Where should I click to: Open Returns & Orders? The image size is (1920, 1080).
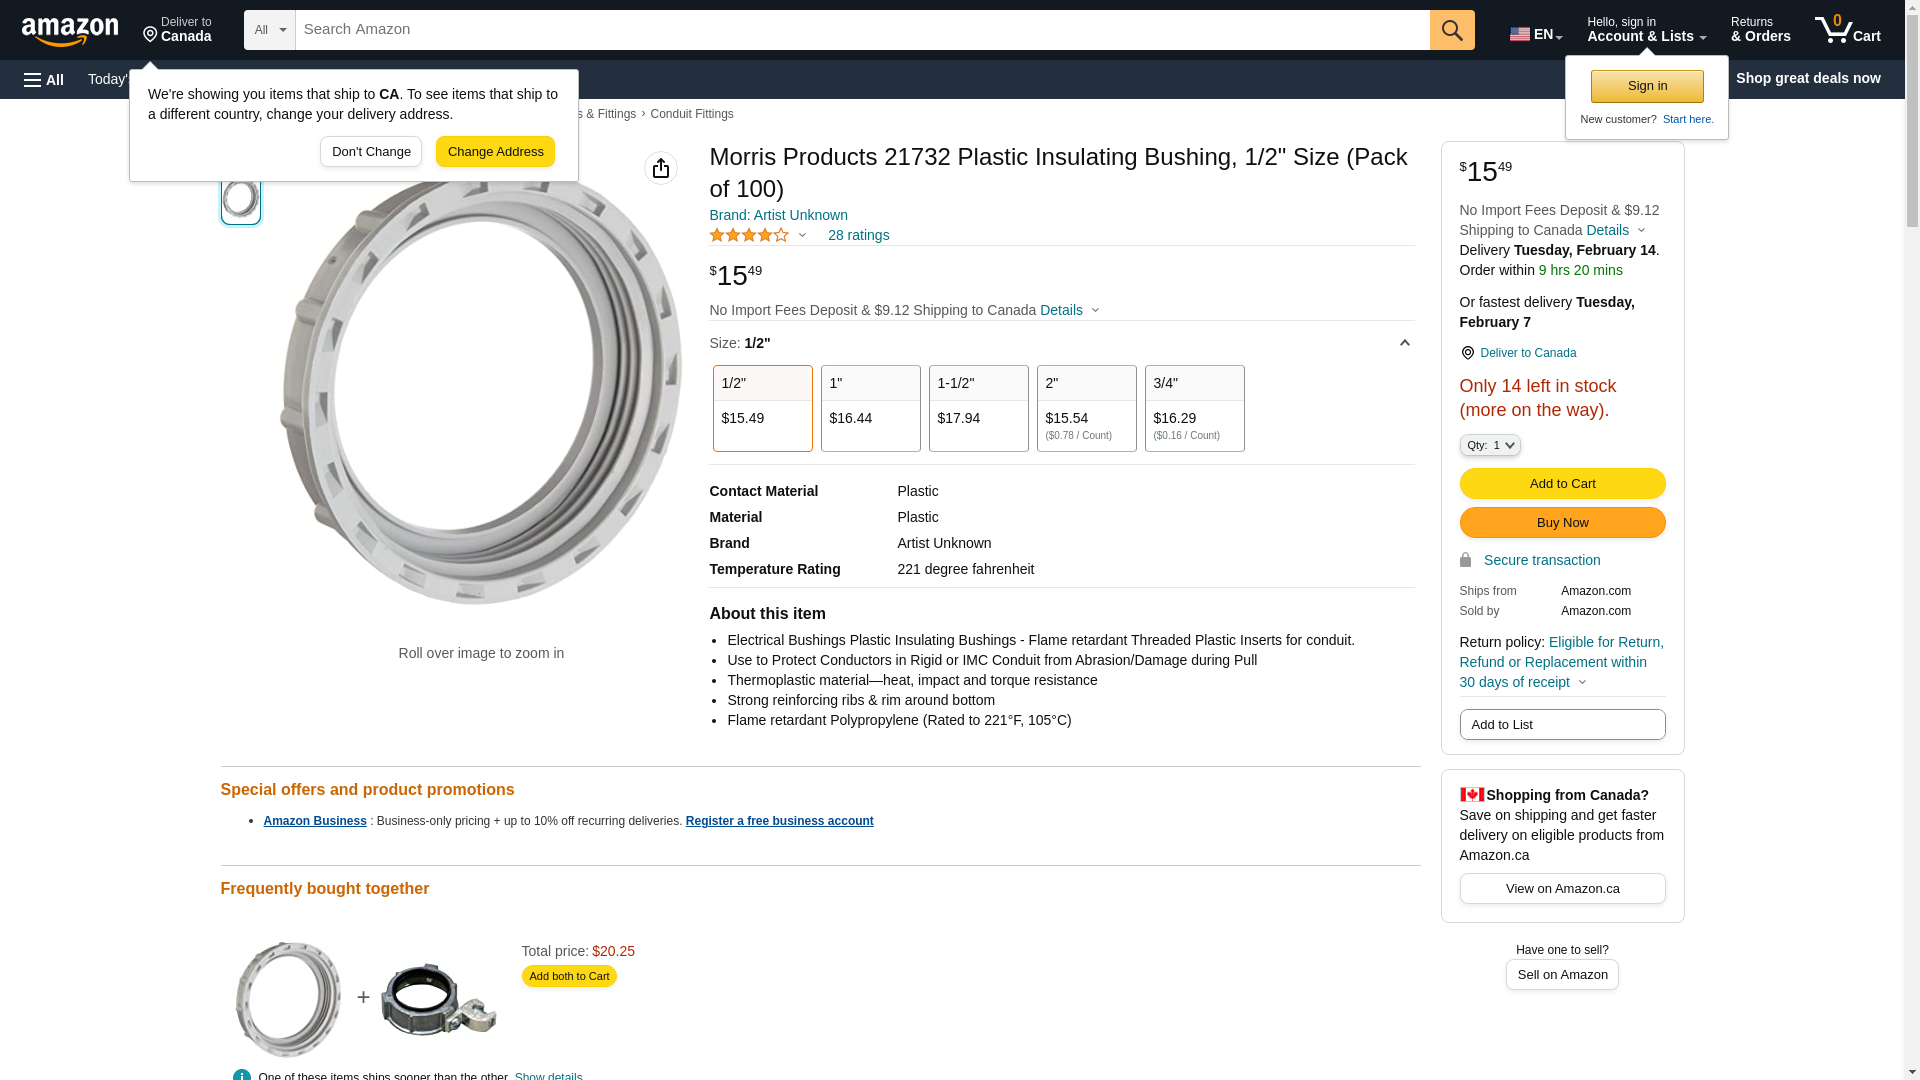pos(1760,30)
